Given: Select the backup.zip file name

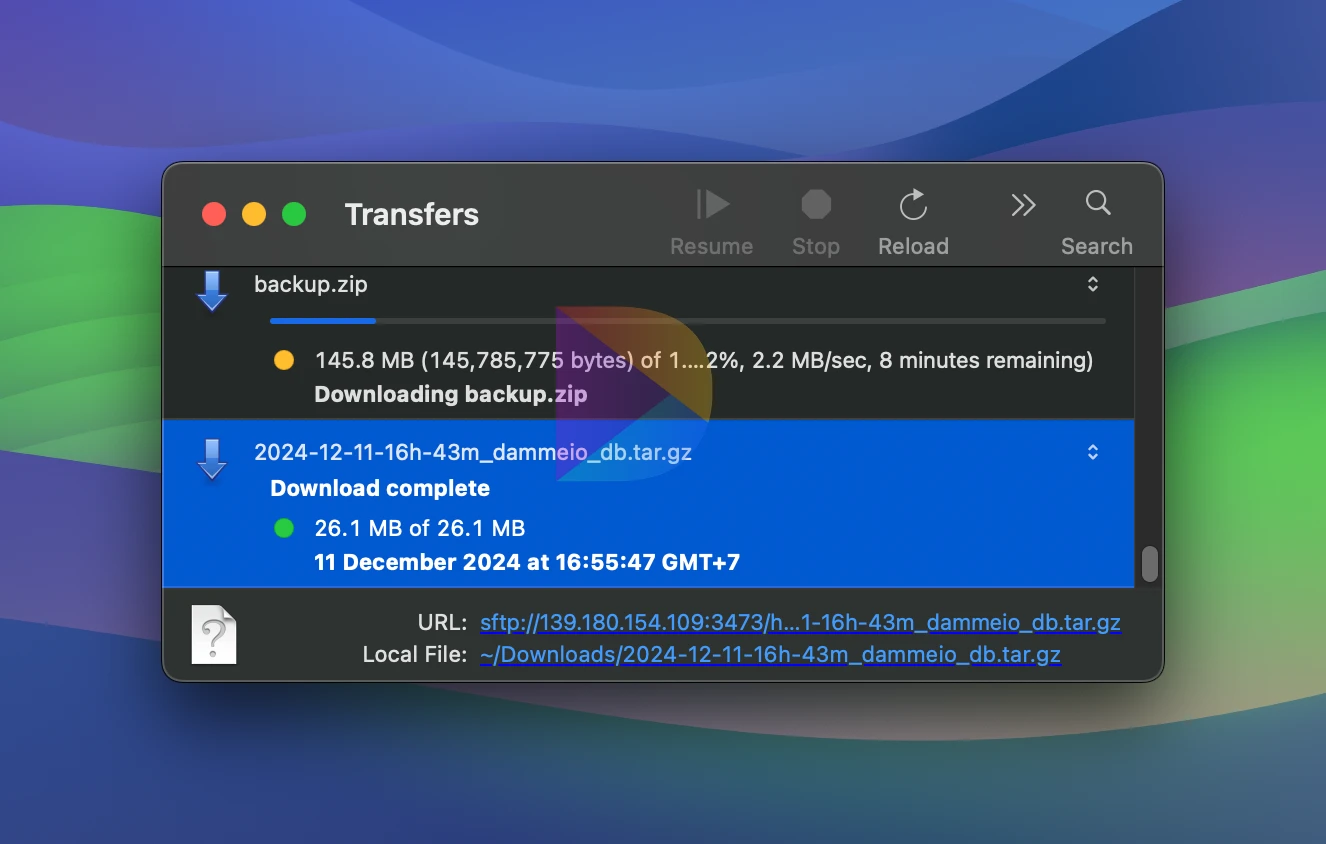Looking at the screenshot, I should [311, 285].
